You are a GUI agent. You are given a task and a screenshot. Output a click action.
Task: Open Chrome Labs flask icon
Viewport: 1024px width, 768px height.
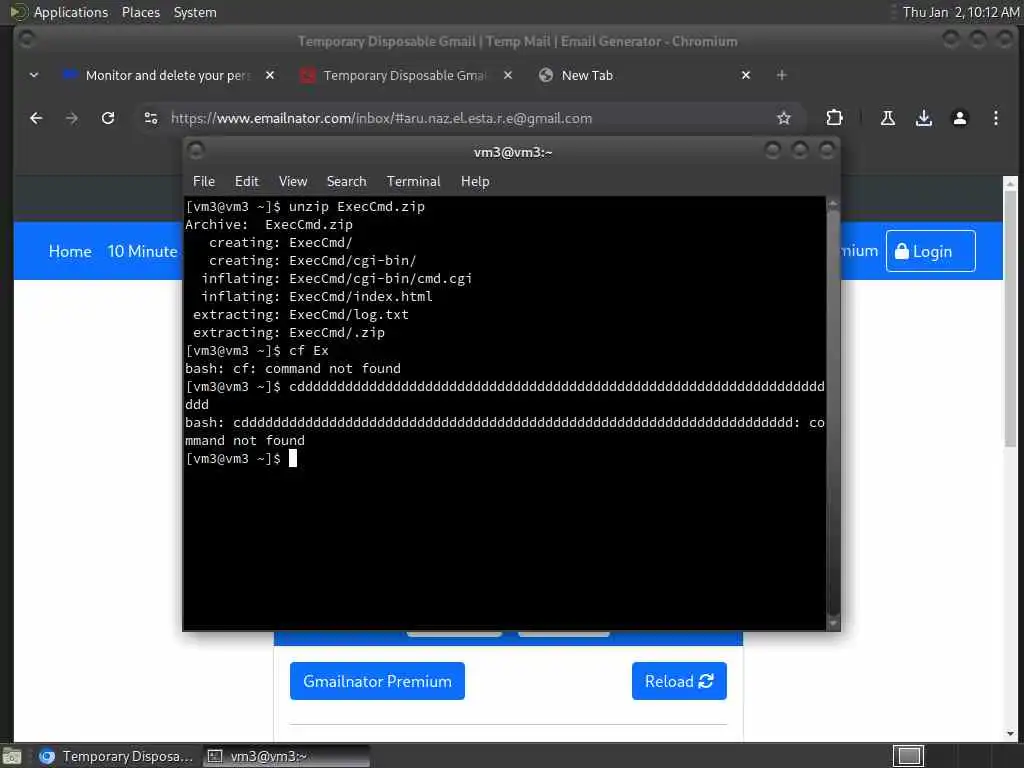[x=888, y=118]
